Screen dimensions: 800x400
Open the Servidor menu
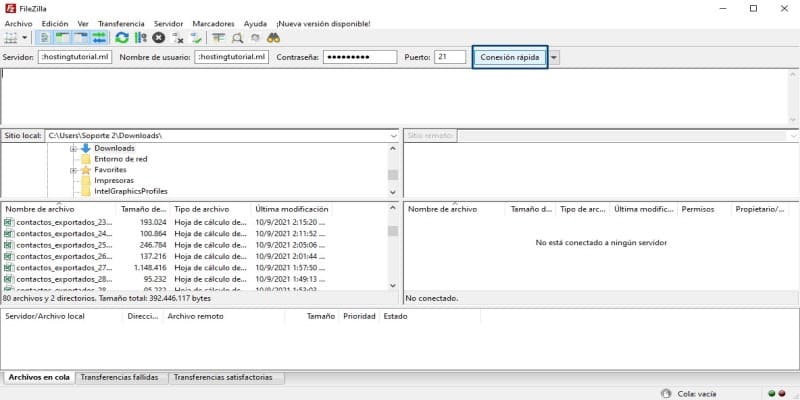pos(168,23)
